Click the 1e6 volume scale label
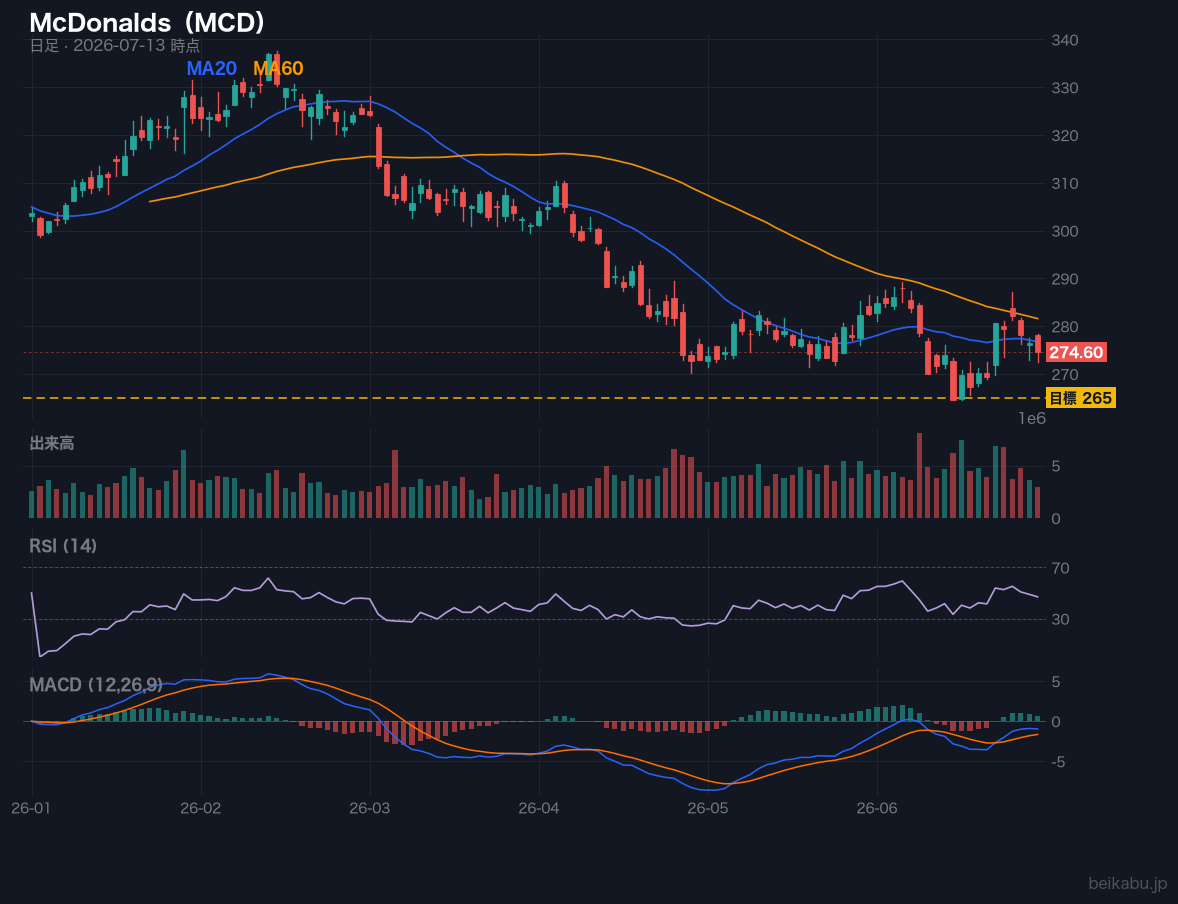This screenshot has height=904, width=1178. [x=1032, y=419]
